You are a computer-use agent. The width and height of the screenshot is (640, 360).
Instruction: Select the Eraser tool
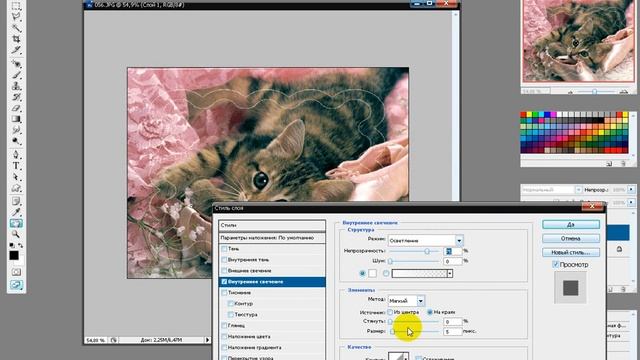[16, 108]
